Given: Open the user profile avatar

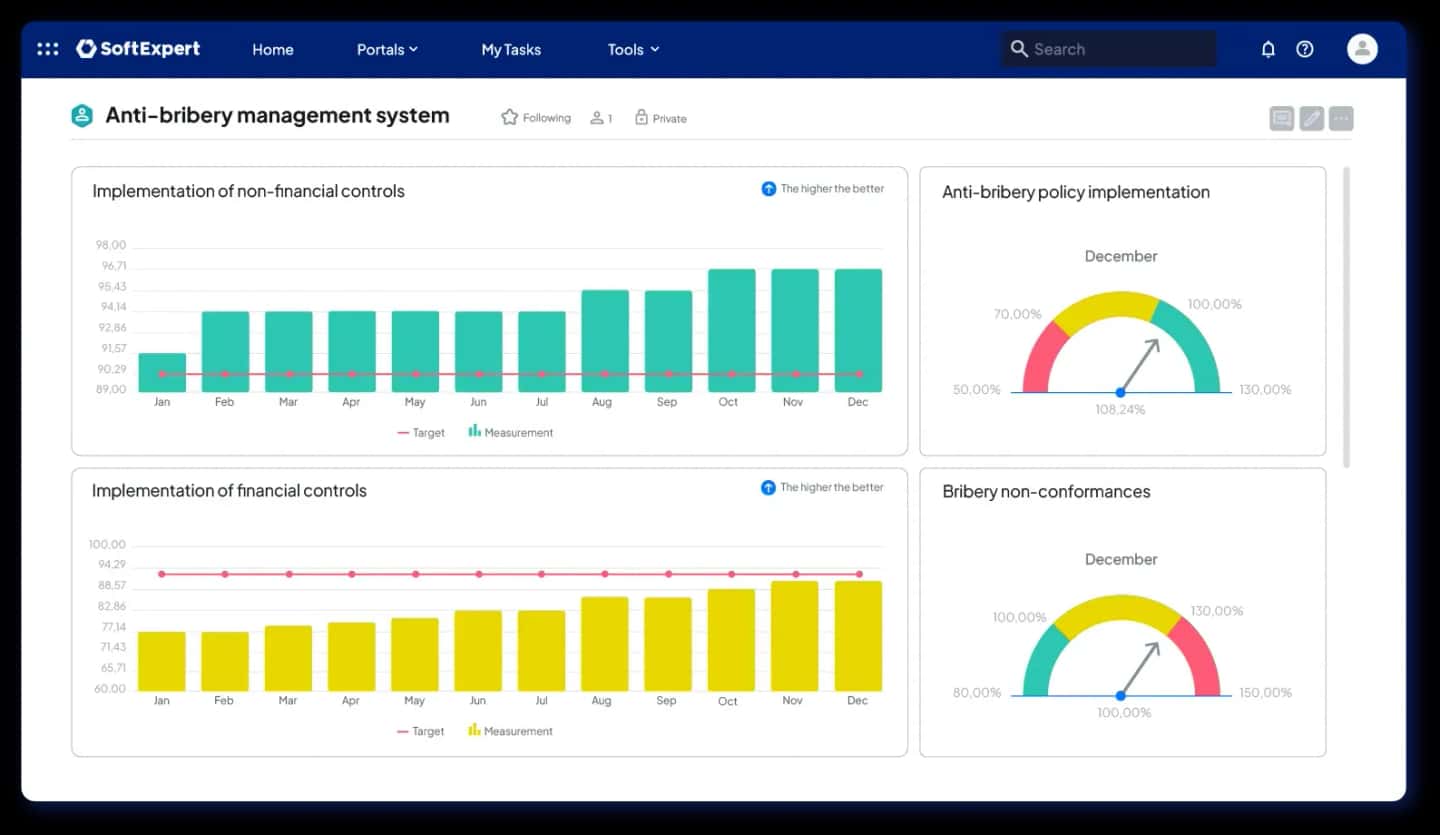Looking at the screenshot, I should [1362, 49].
